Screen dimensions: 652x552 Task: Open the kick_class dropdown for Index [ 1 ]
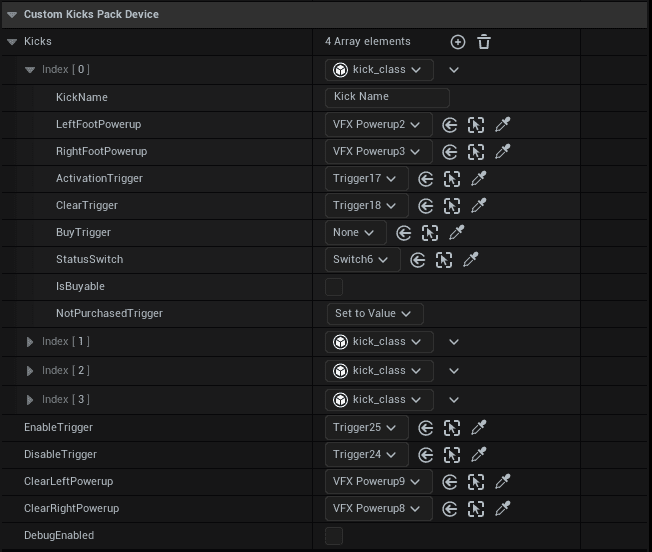tap(379, 342)
